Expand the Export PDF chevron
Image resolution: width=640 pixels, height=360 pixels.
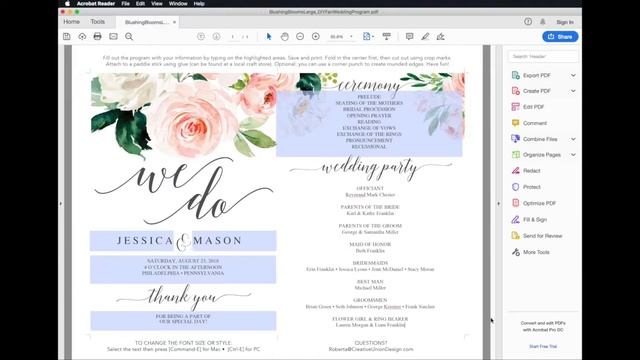pyautogui.click(x=573, y=76)
